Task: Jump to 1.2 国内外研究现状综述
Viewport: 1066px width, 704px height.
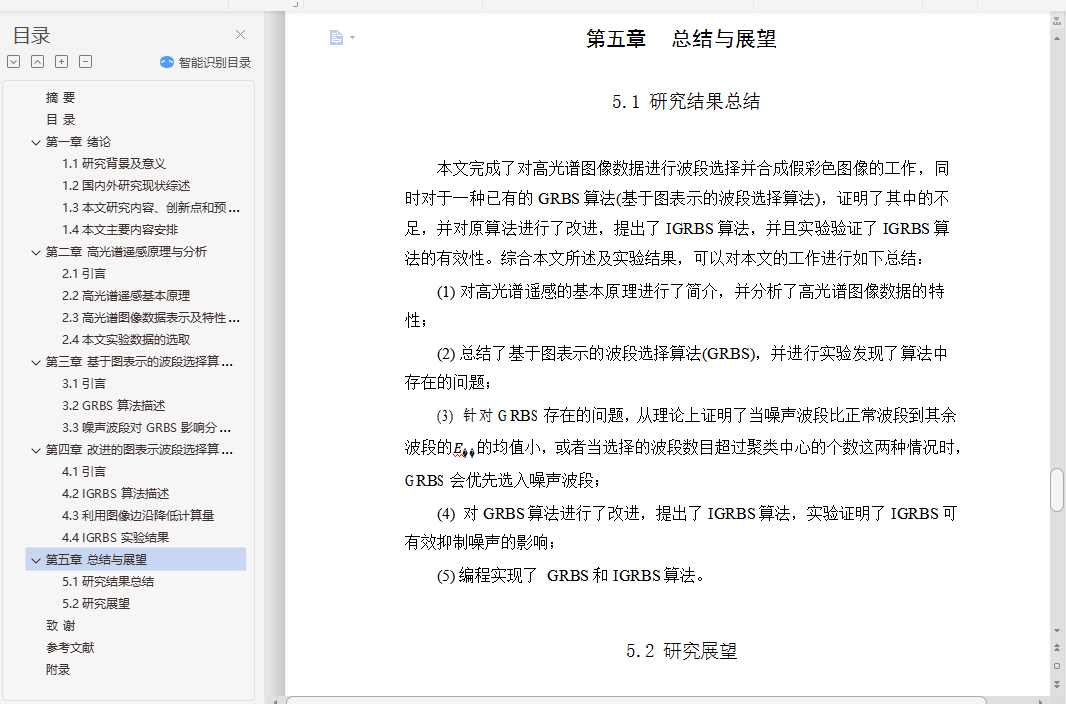Action: pos(126,186)
